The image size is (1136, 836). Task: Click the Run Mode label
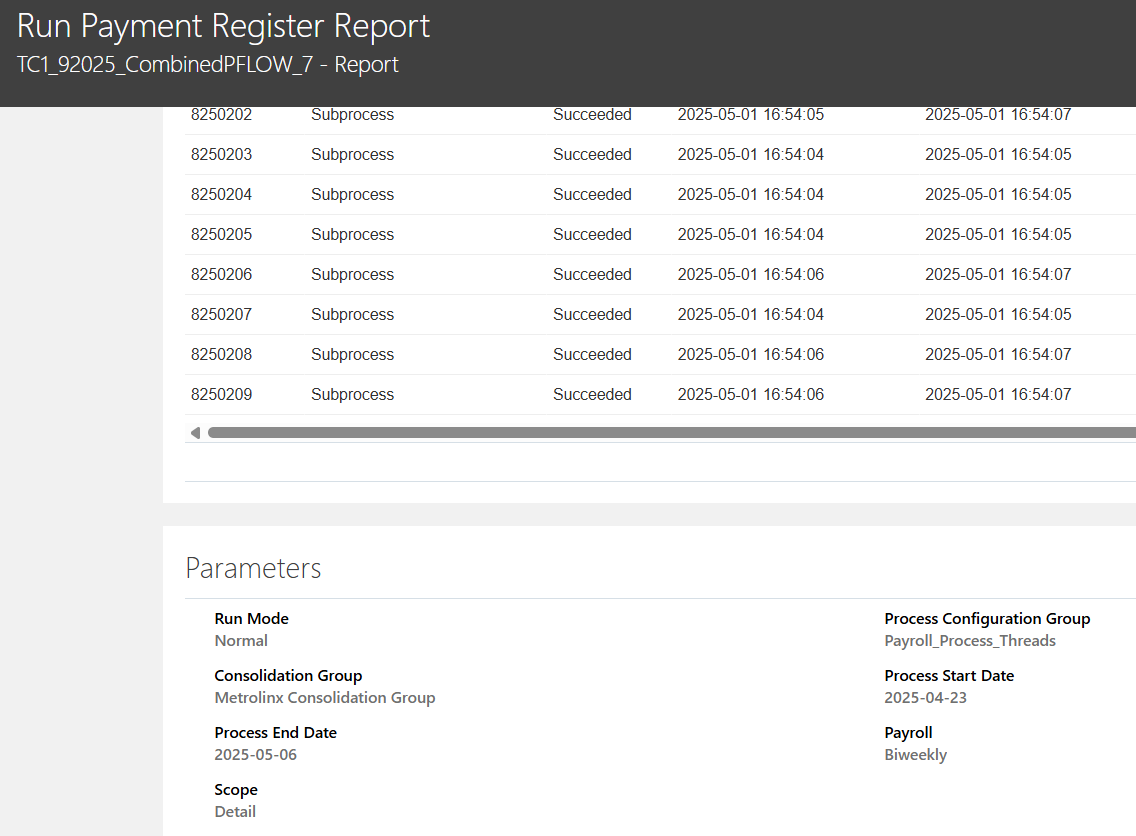[x=251, y=619]
